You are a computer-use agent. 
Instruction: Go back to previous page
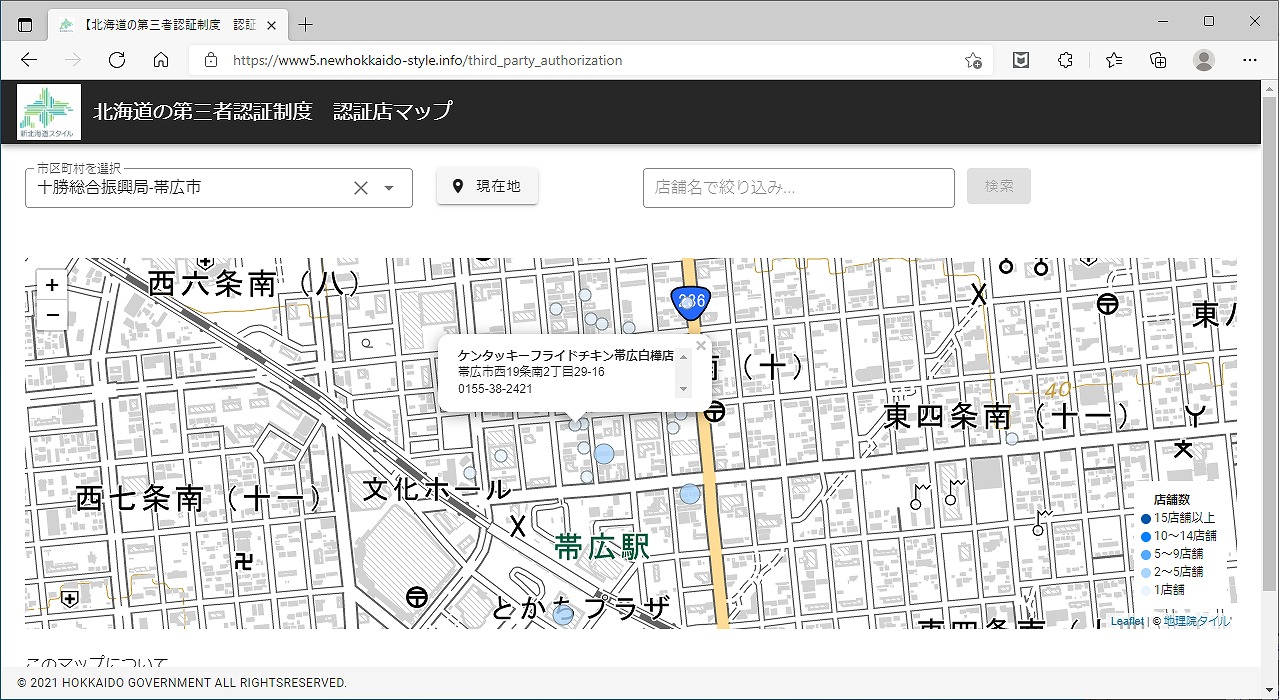29,60
